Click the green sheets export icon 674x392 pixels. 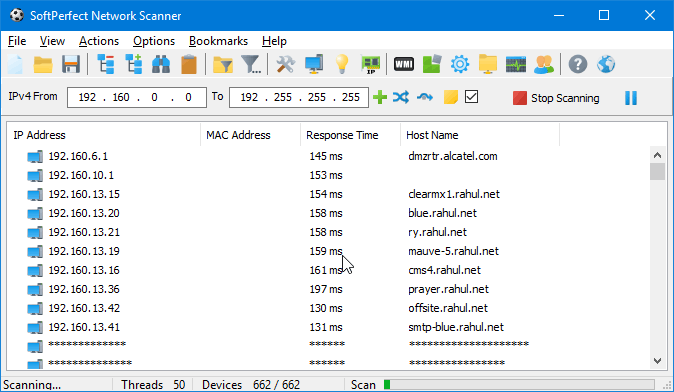(432, 64)
